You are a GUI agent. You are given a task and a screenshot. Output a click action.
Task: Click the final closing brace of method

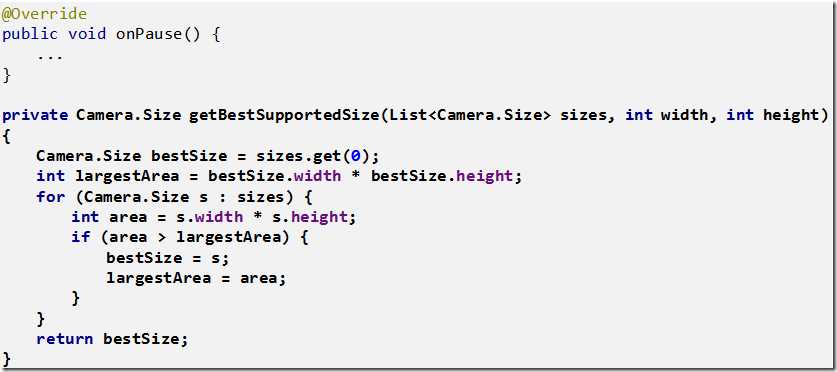6,359
